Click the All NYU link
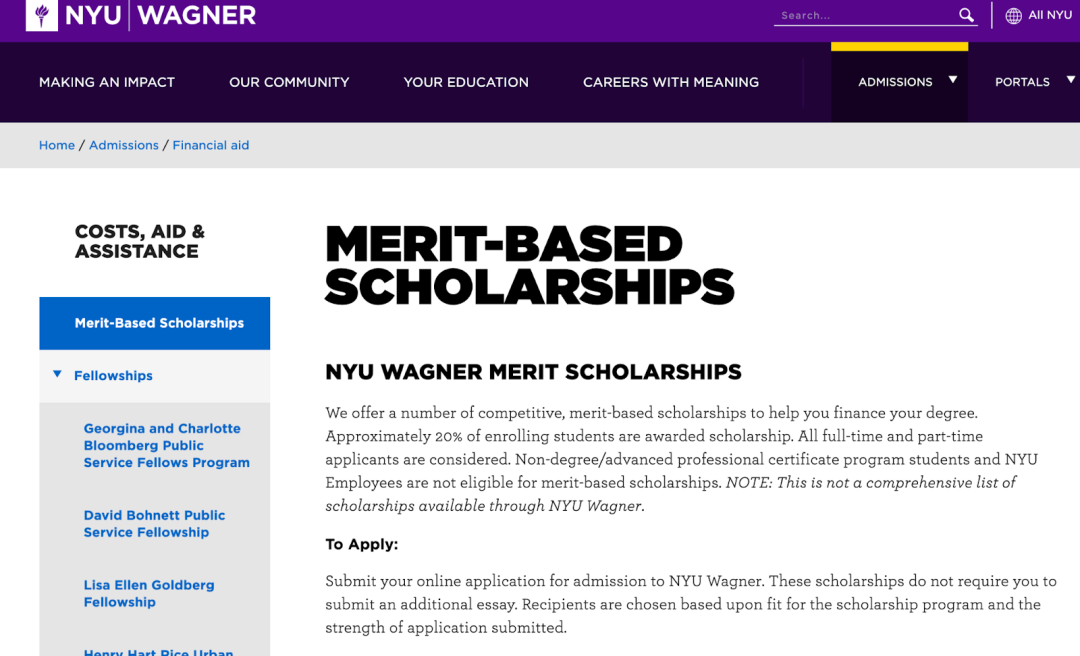The height and width of the screenshot is (656, 1080). click(x=1050, y=15)
